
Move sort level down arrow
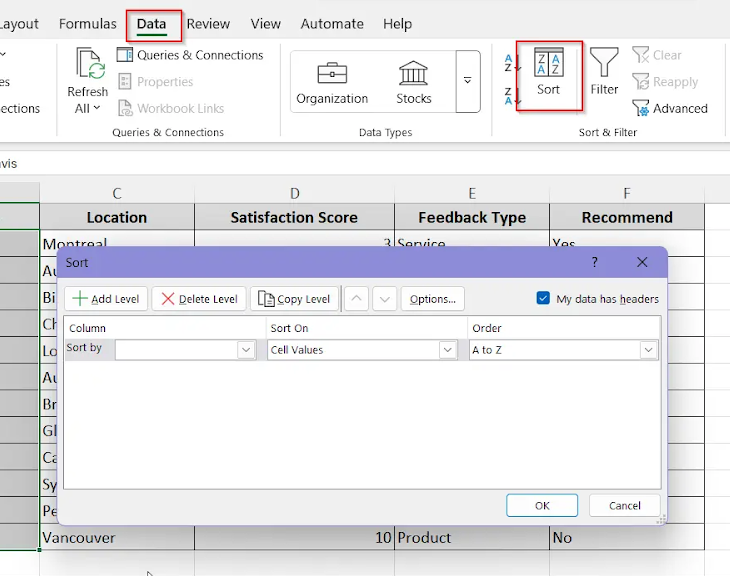(x=385, y=298)
